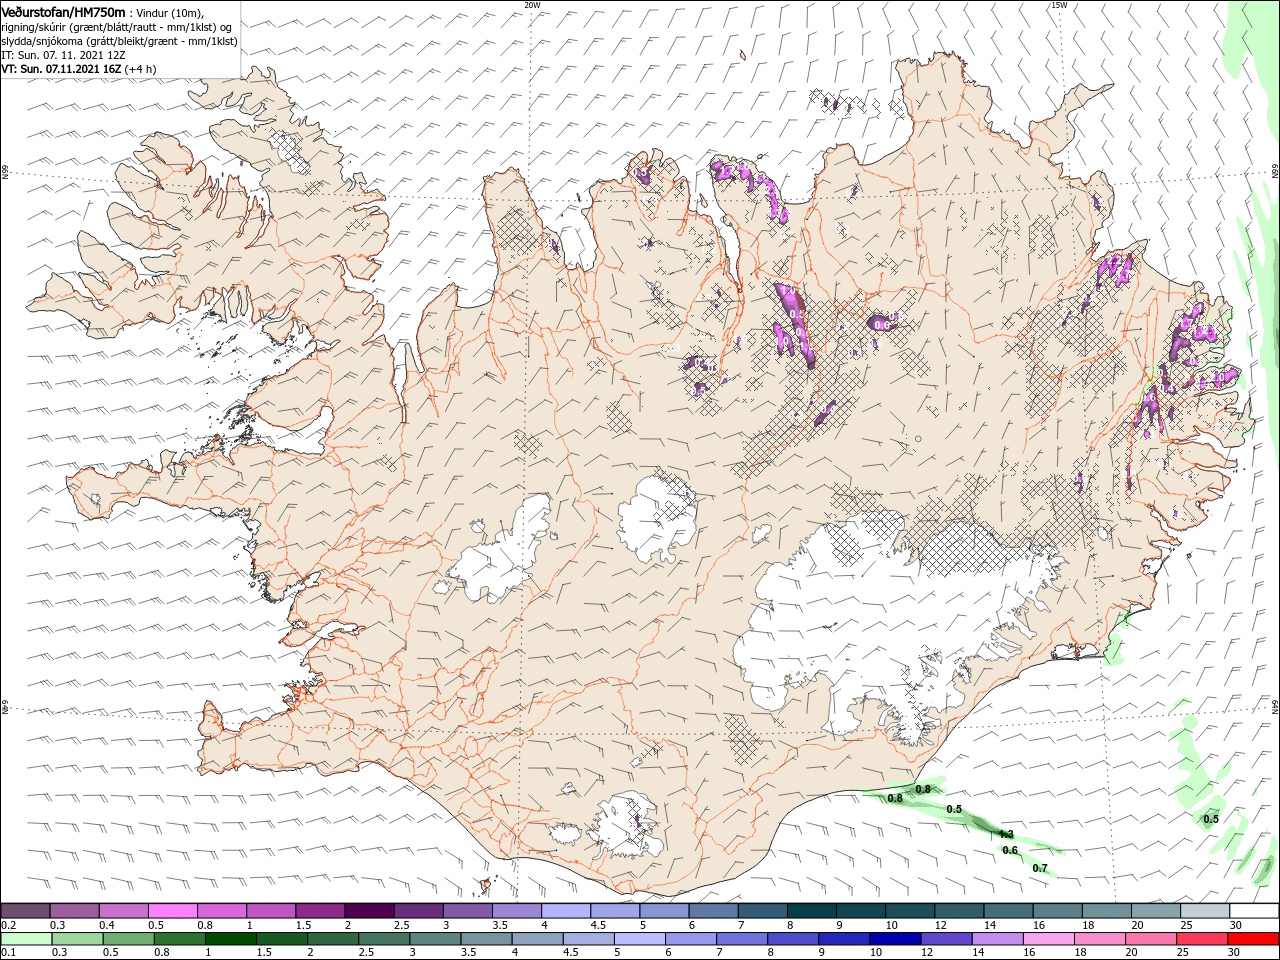Pick the darkest purple snow swatch at 2

pyautogui.click(x=369, y=910)
